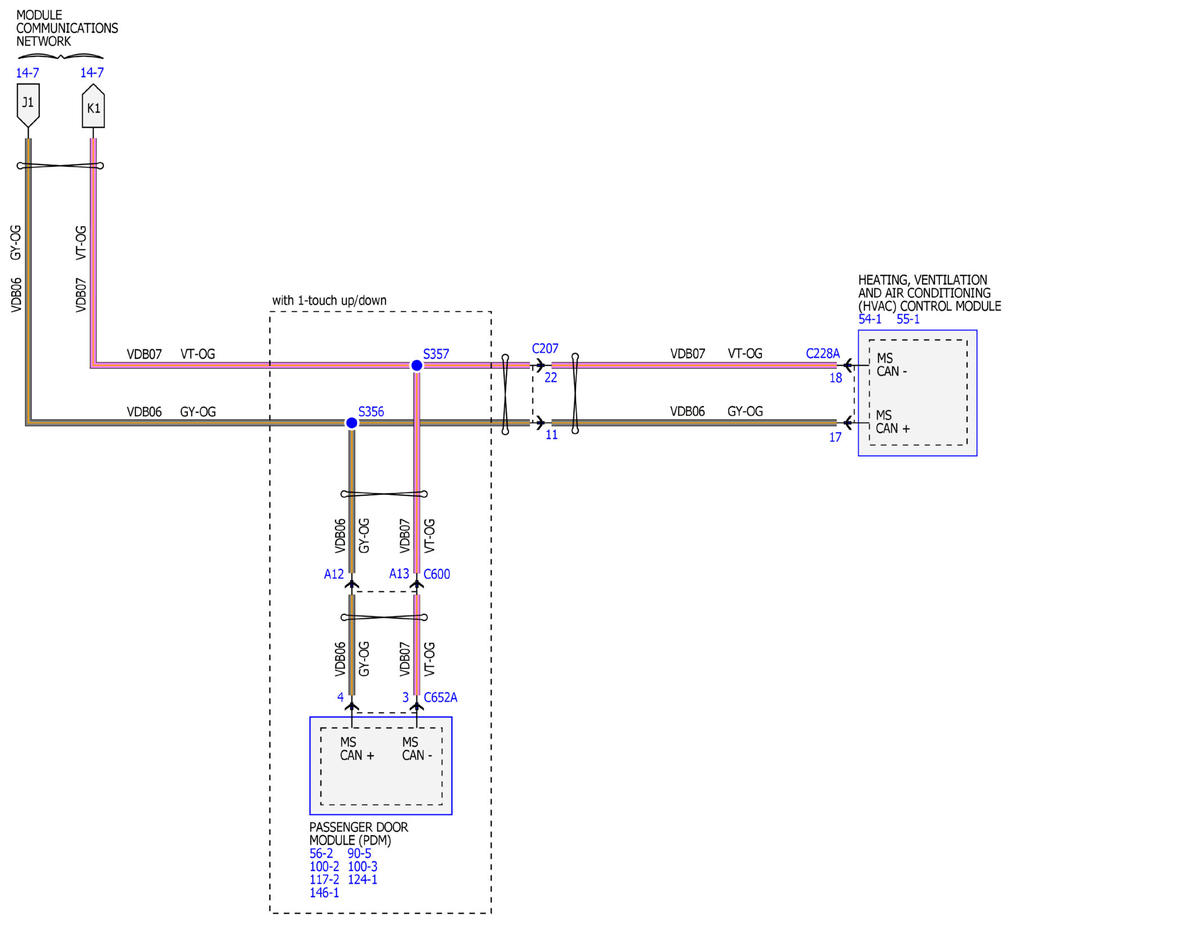This screenshot has height=927, width=1200.
Task: Follow the C600 connector label
Action: coord(436,574)
